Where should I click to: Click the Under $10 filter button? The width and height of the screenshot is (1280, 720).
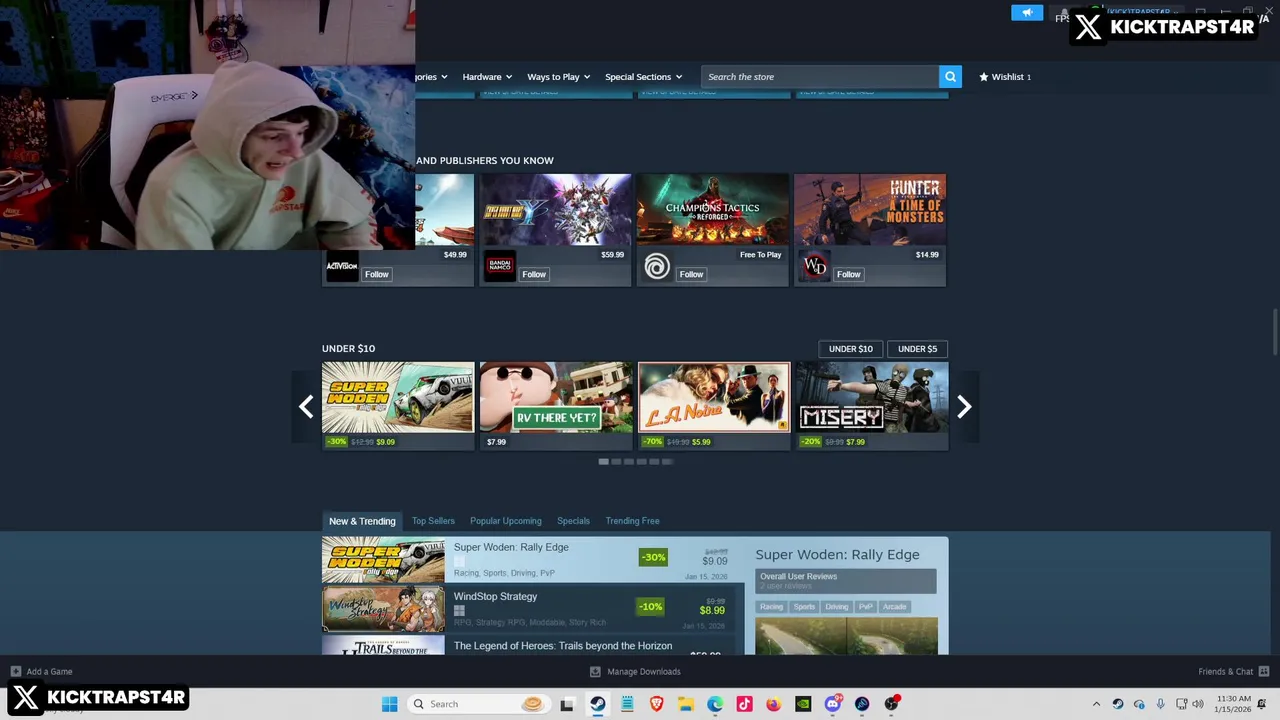tap(850, 349)
